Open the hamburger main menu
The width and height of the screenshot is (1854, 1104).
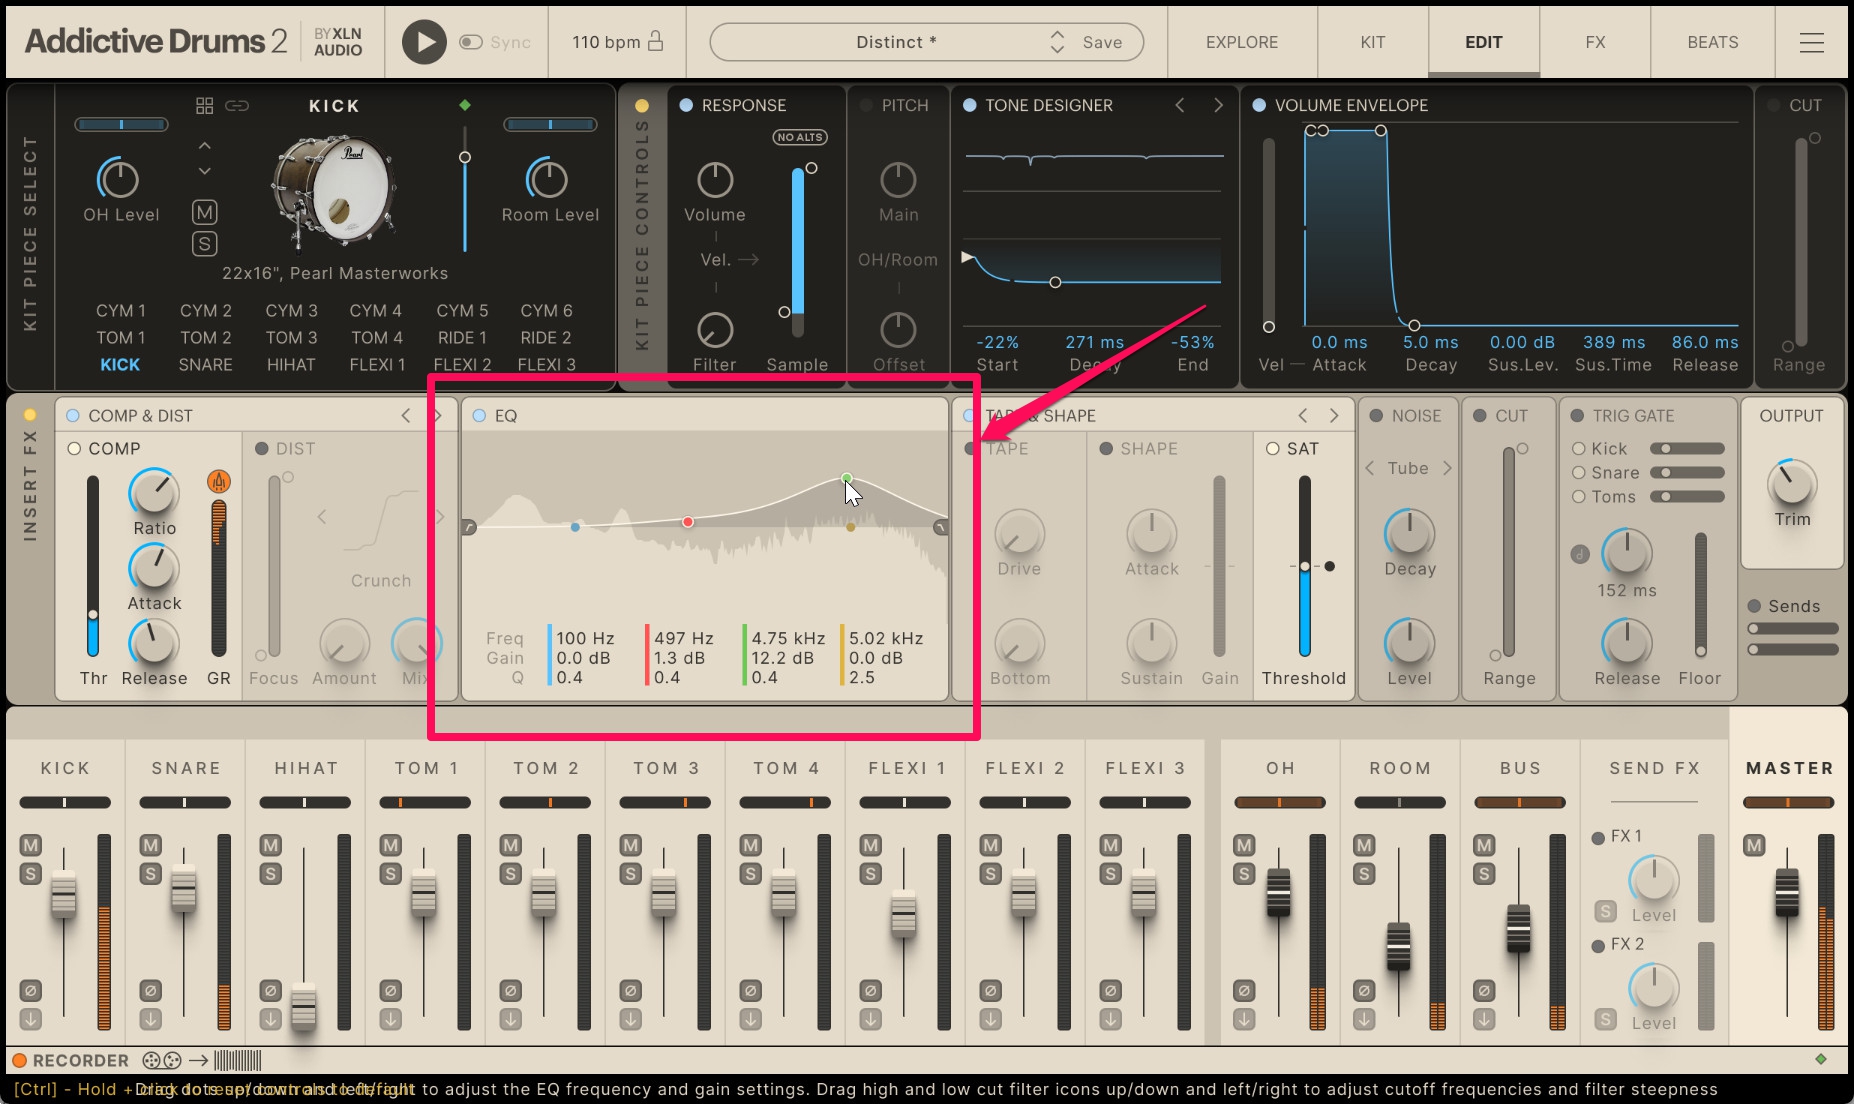[1811, 42]
